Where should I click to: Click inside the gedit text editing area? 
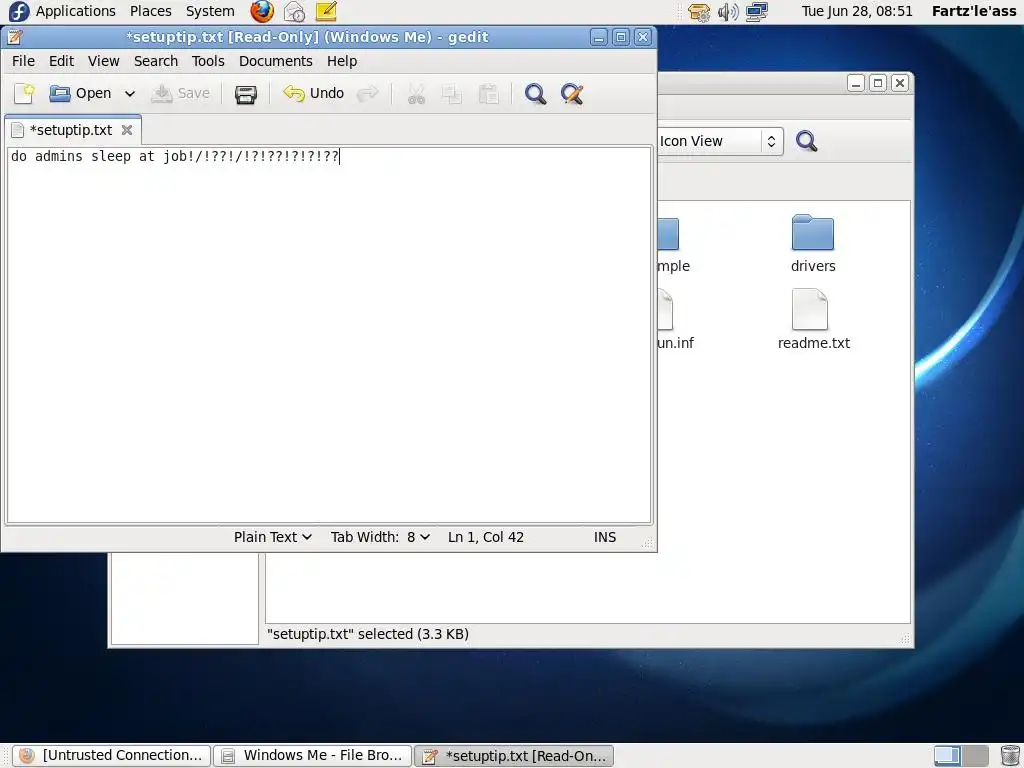(329, 335)
